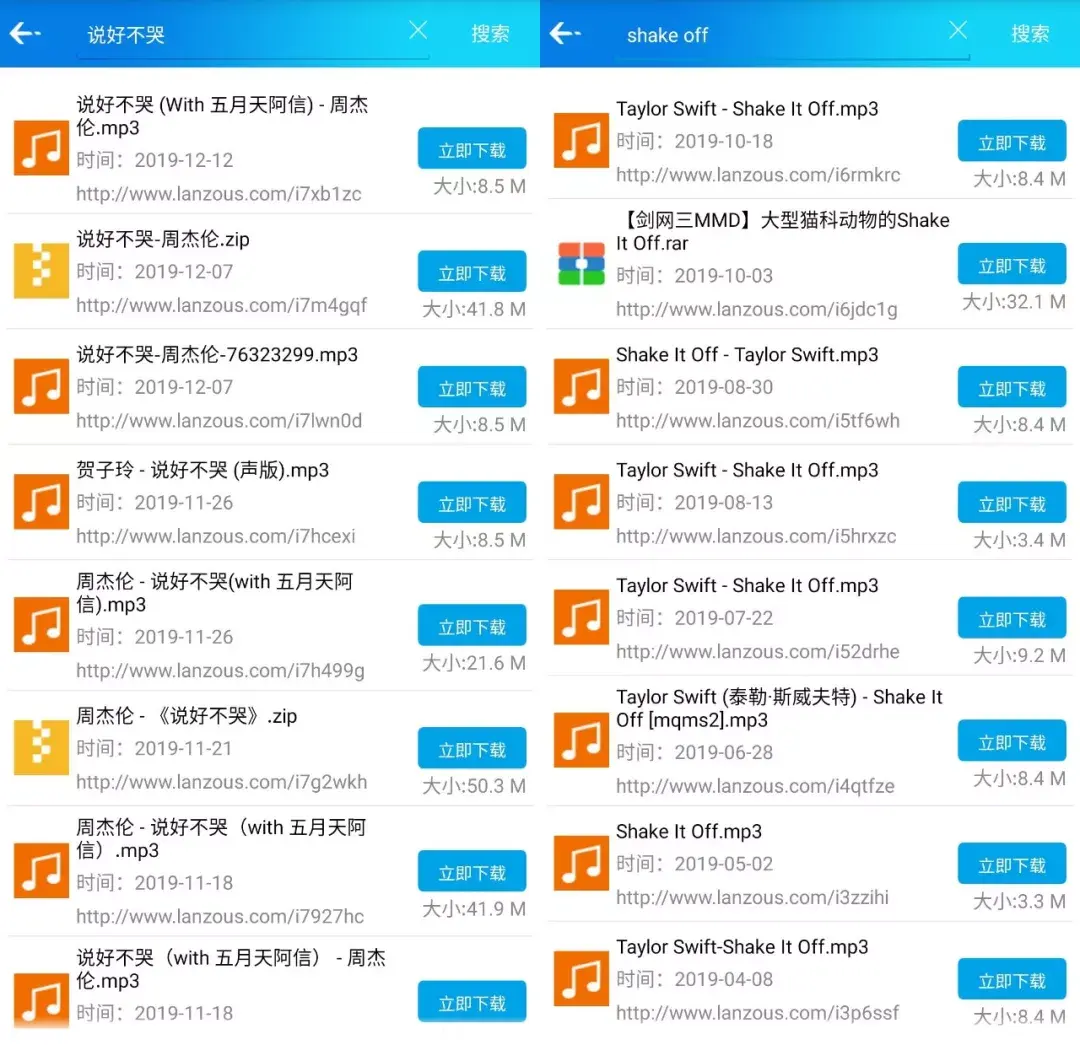
Task: Select title 说好不哭-周杰伦.zip
Action: (163, 239)
